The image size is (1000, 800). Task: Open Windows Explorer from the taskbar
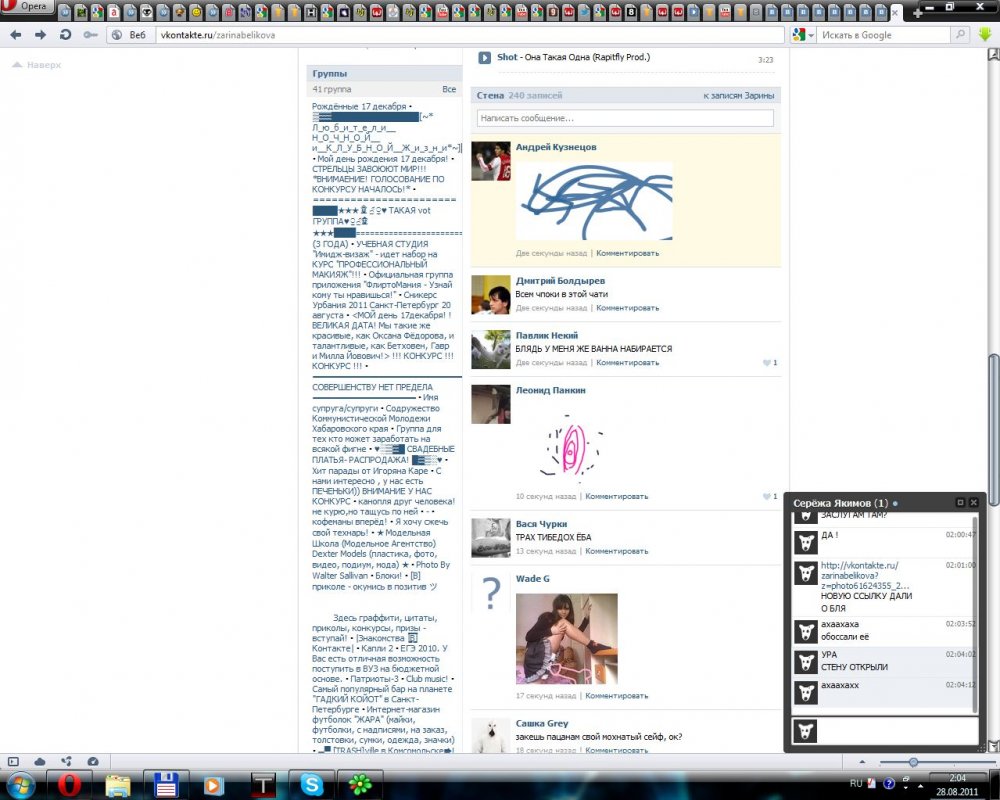click(118, 785)
